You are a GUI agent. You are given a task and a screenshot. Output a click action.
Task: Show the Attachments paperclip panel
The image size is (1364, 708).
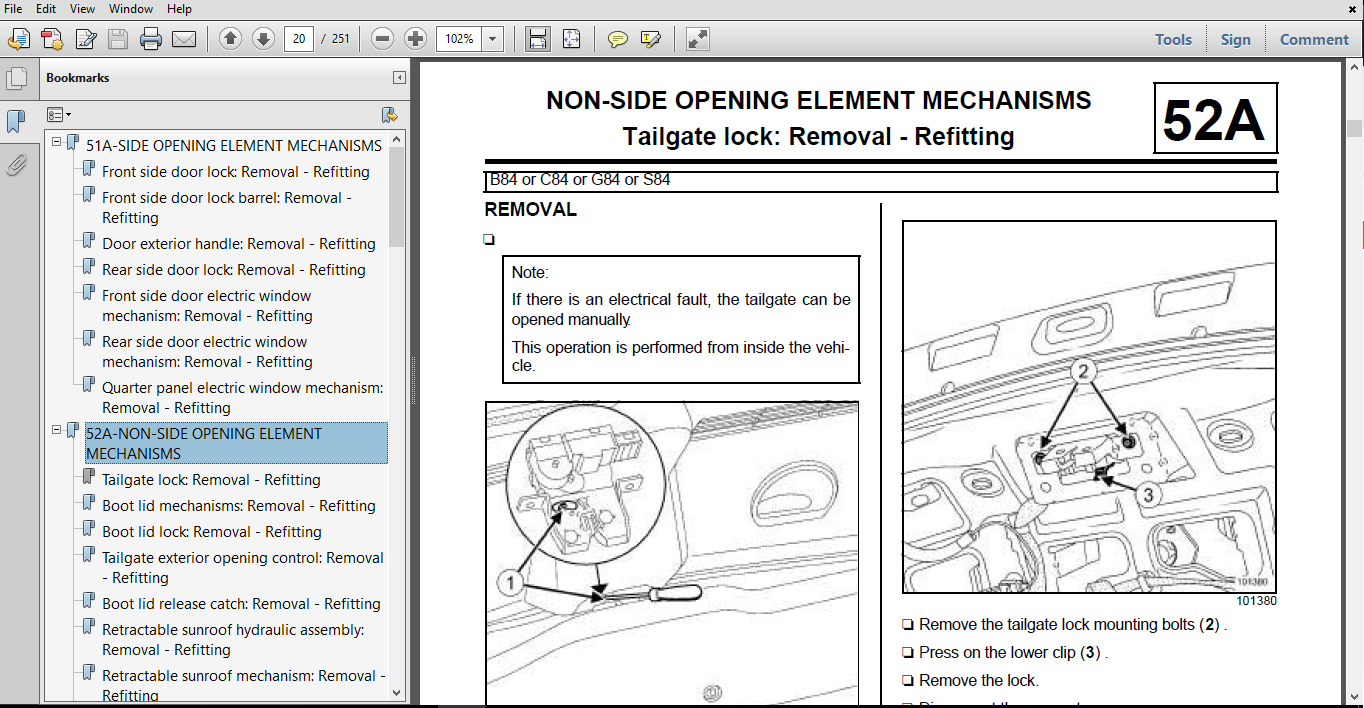coord(17,165)
